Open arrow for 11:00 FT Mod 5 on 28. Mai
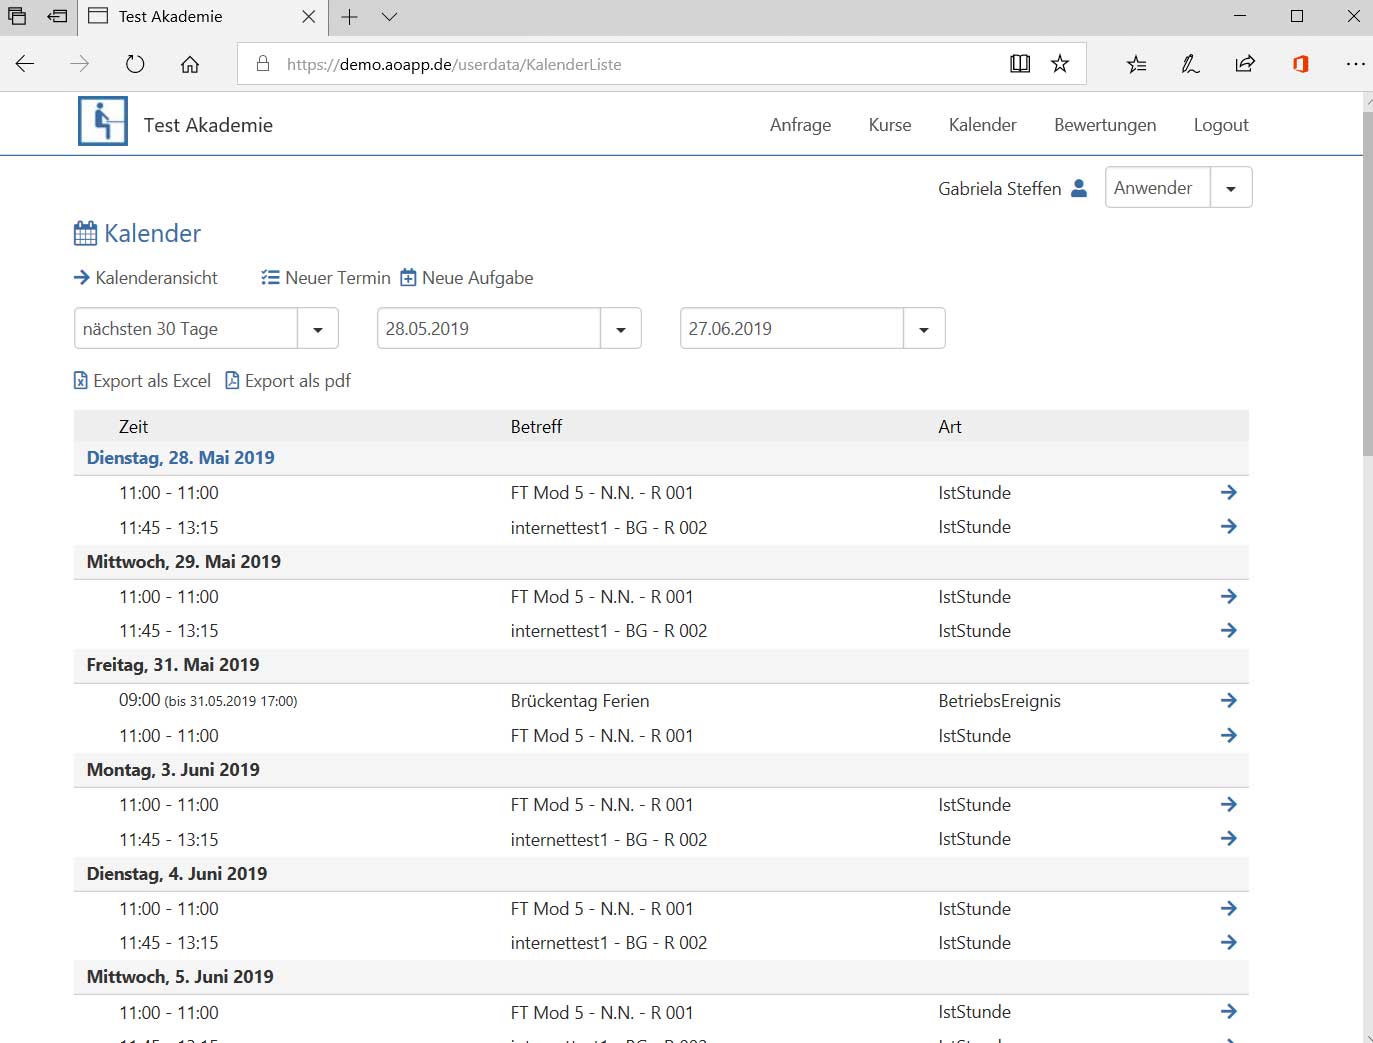Image resolution: width=1373 pixels, height=1043 pixels. pos(1229,492)
